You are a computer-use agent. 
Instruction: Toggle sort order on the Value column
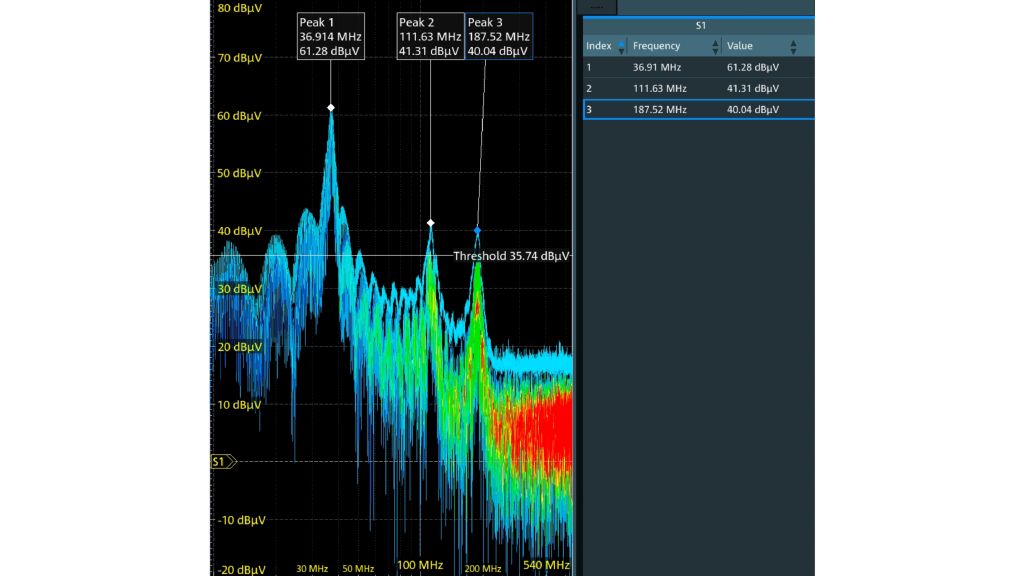(793, 47)
